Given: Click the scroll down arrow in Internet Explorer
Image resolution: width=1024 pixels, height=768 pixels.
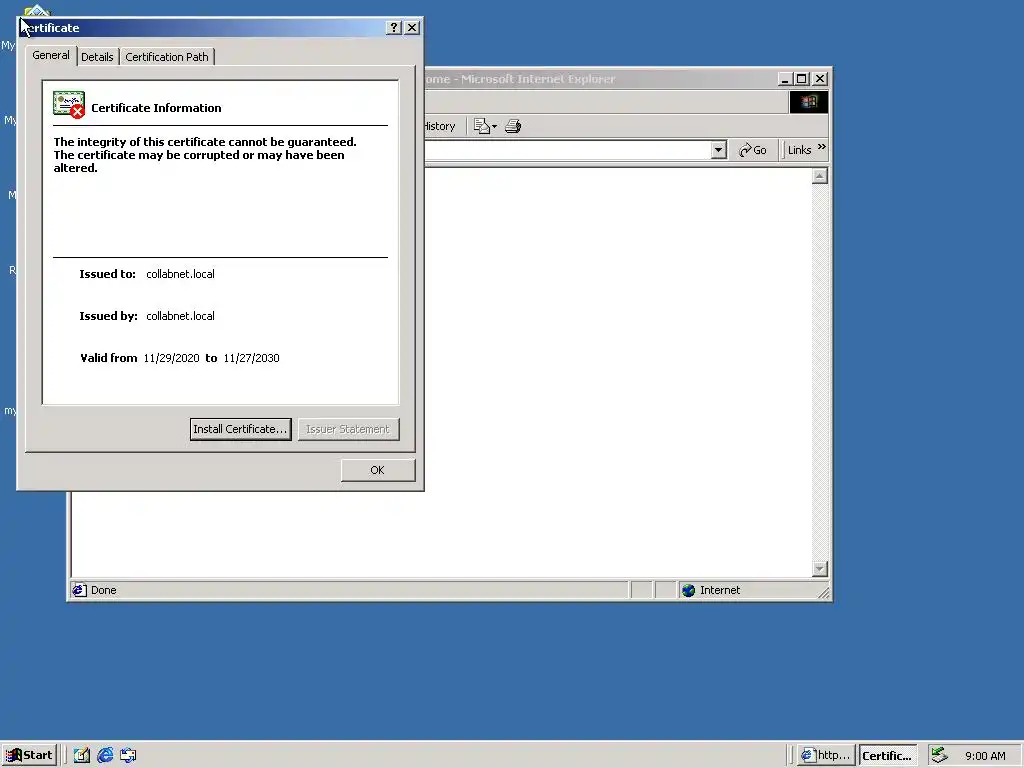Looking at the screenshot, I should (x=820, y=569).
